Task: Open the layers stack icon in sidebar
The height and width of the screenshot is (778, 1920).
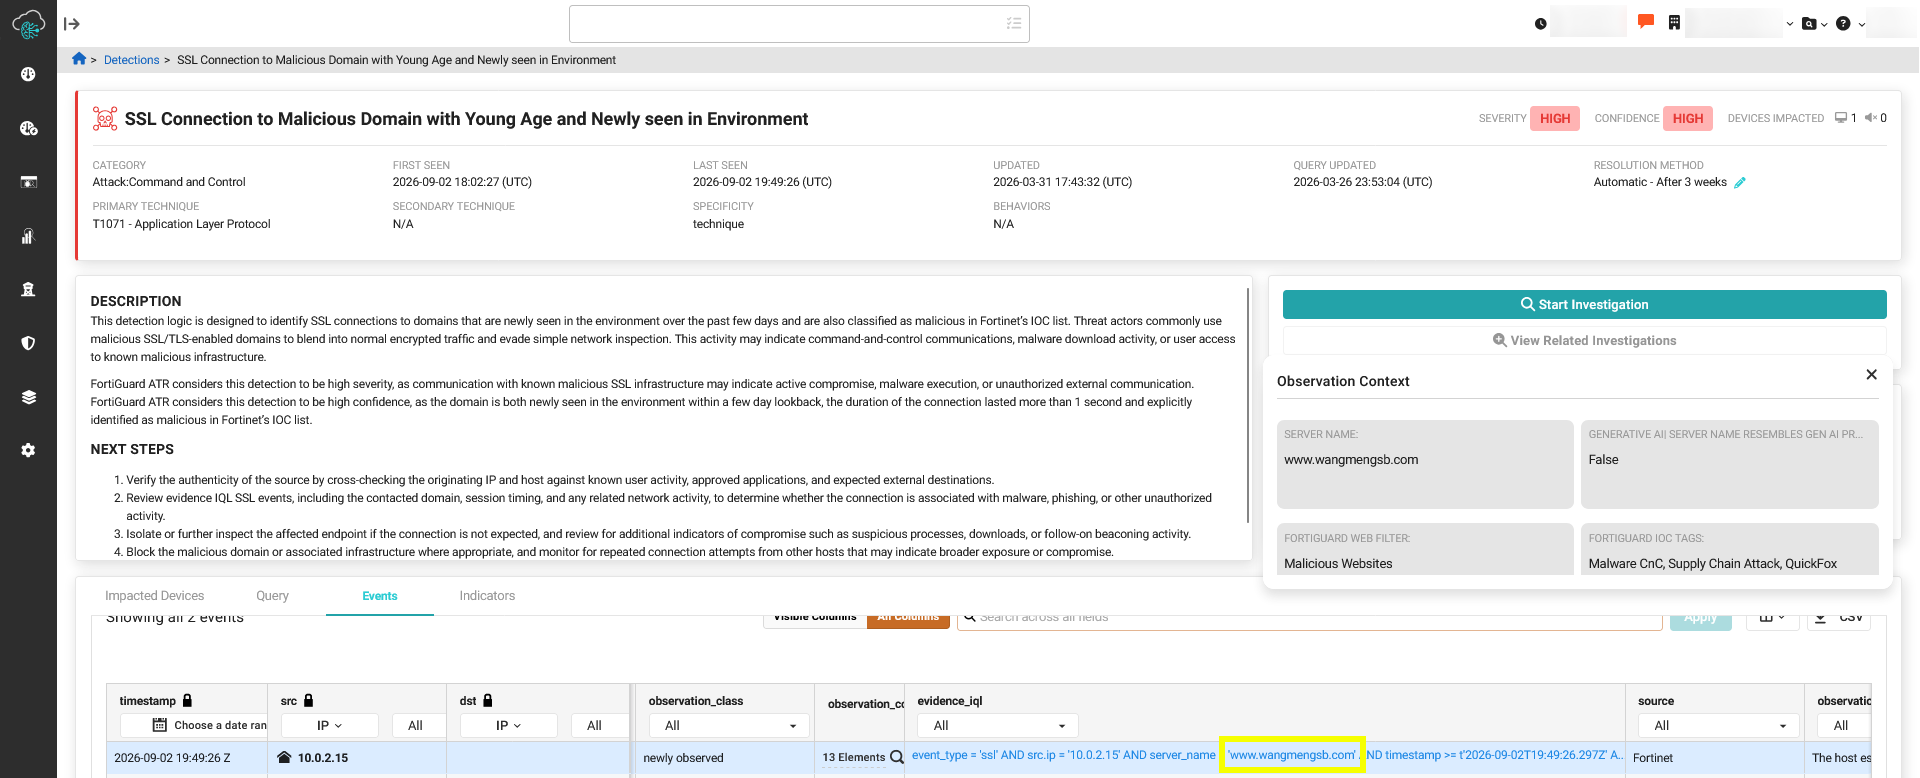Action: pos(28,397)
